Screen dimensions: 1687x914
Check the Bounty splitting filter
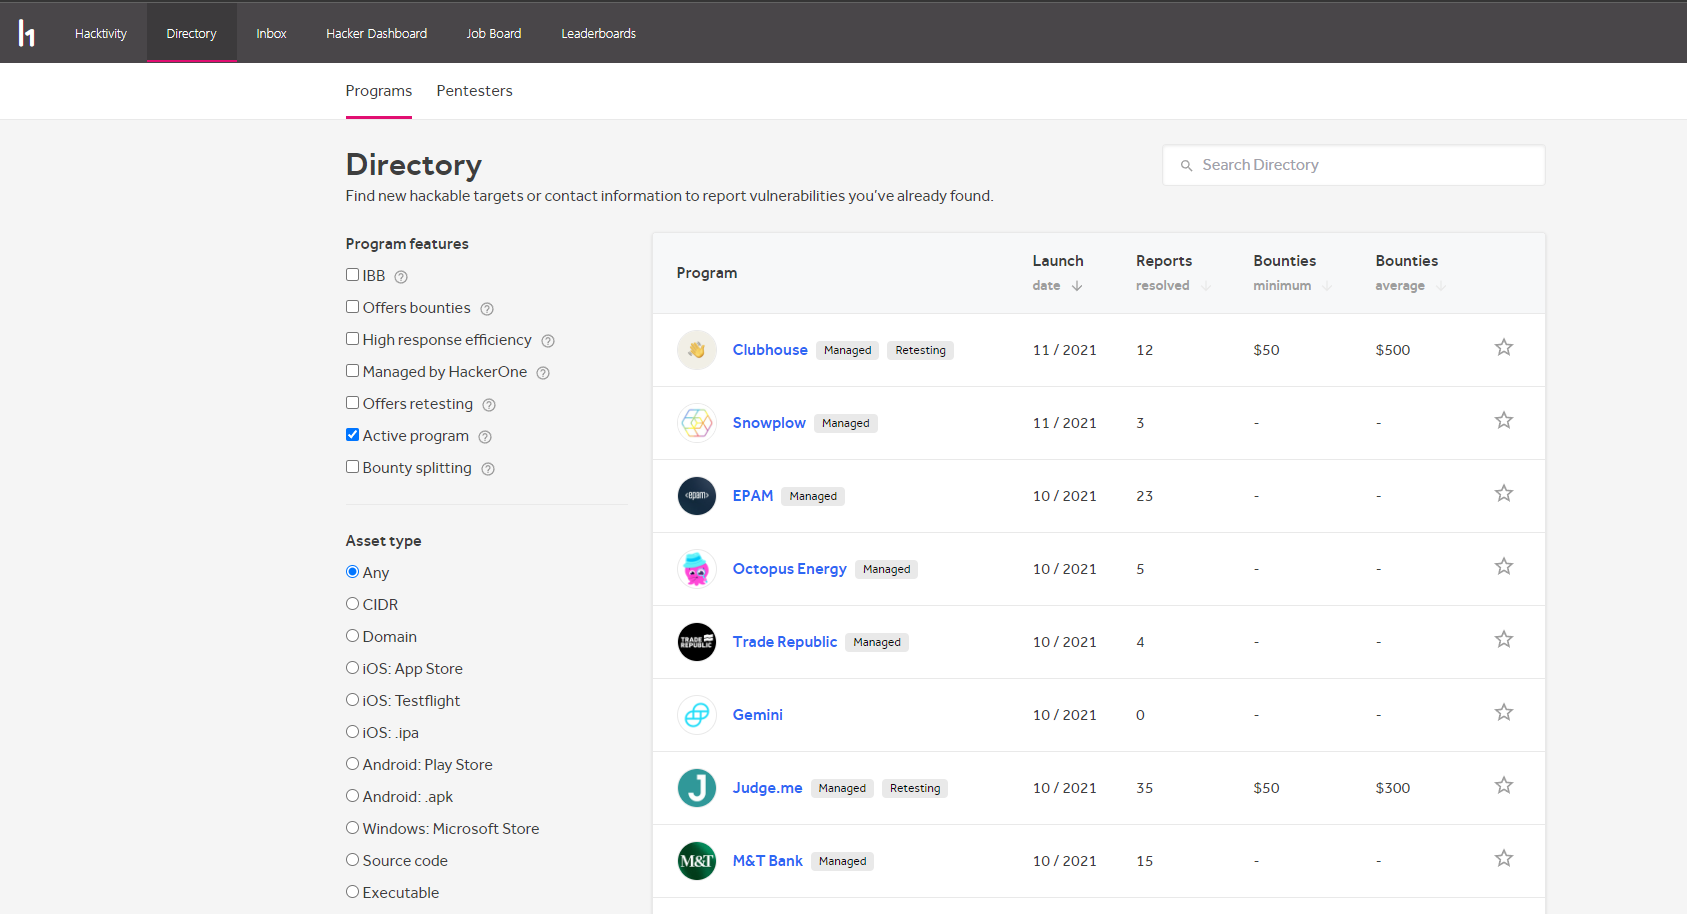[x=352, y=467]
